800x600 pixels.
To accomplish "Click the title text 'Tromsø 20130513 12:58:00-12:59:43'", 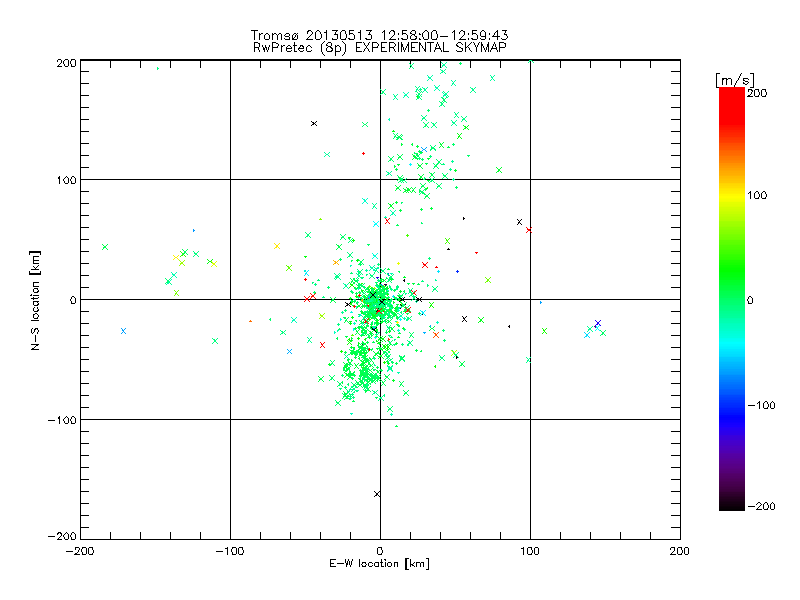I will pos(379,35).
